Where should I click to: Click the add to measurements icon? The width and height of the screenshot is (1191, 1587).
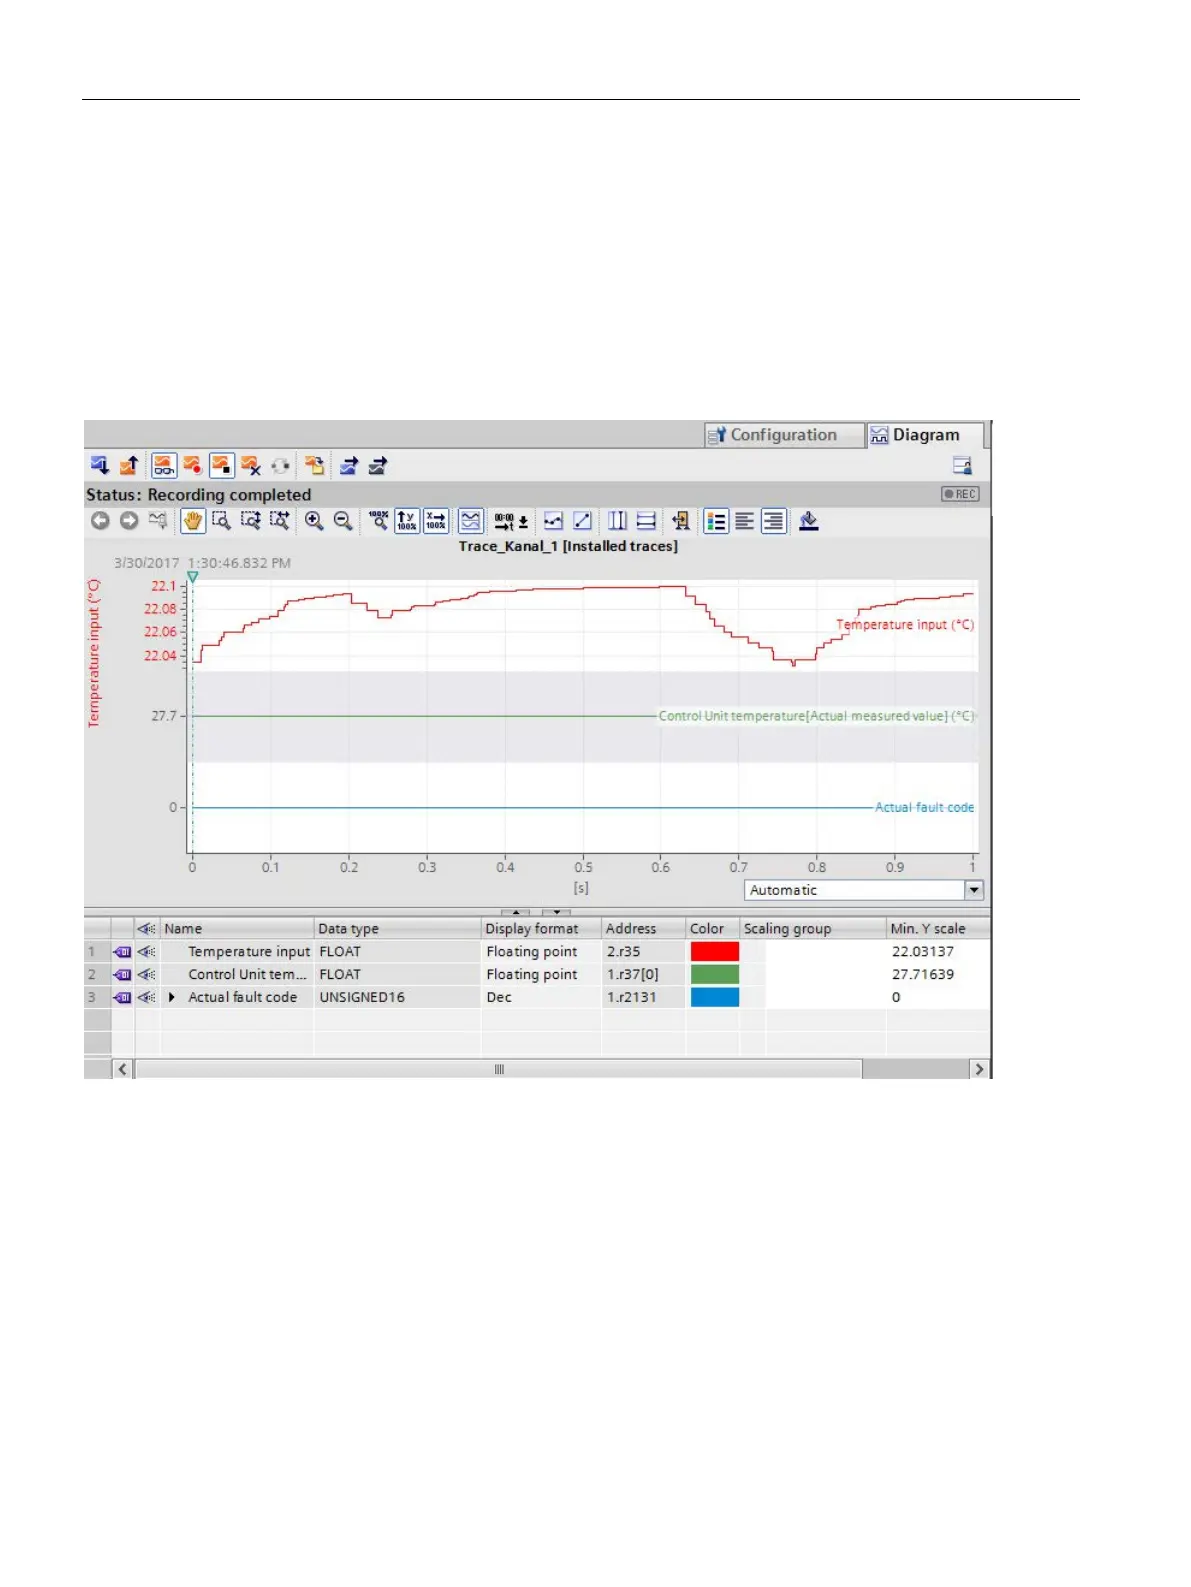(315, 466)
